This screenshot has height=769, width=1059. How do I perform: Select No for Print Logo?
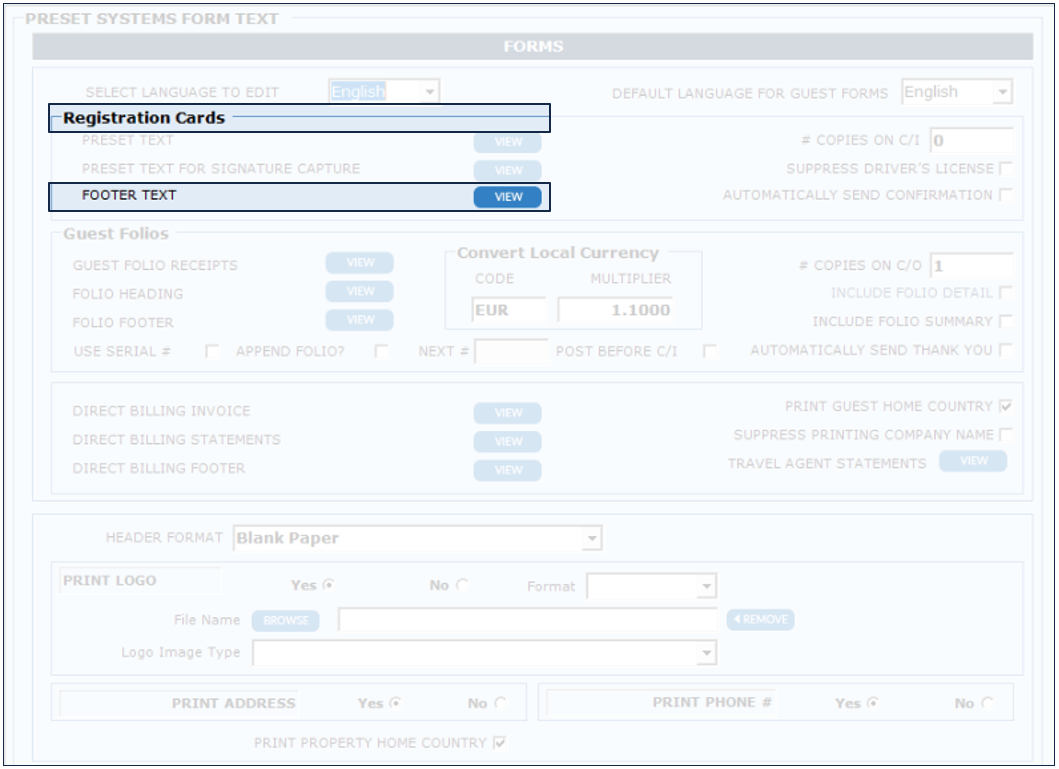[x=463, y=585]
